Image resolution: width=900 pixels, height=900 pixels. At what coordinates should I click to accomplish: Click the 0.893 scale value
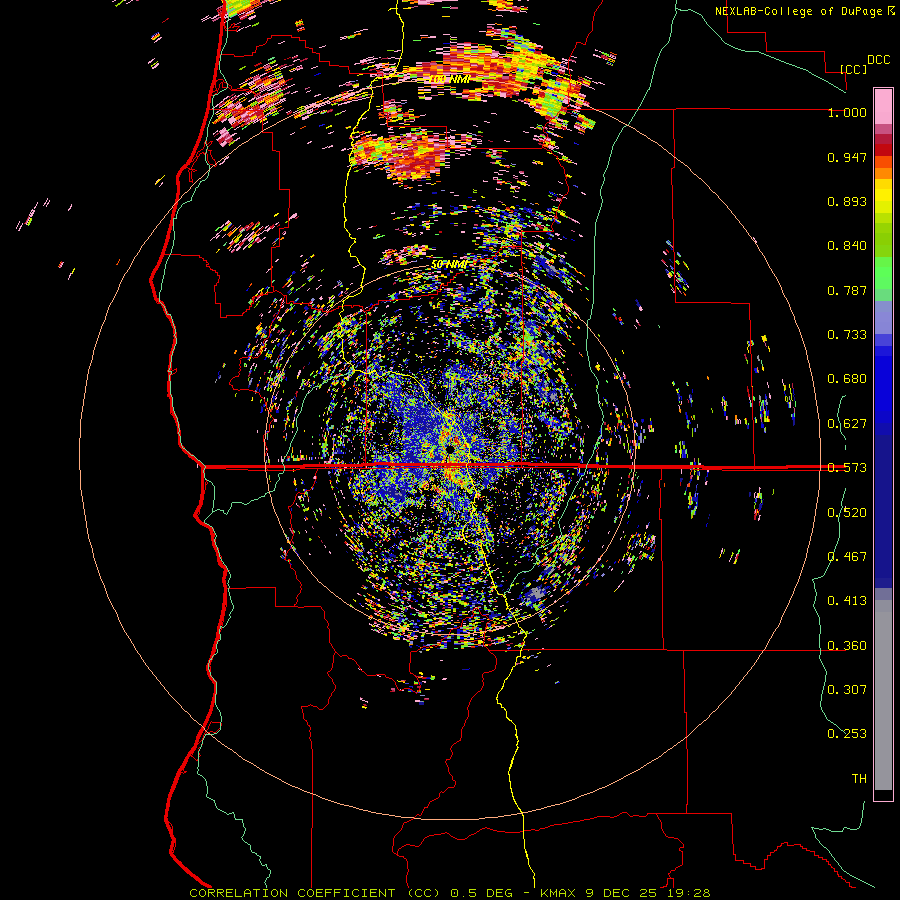847,201
